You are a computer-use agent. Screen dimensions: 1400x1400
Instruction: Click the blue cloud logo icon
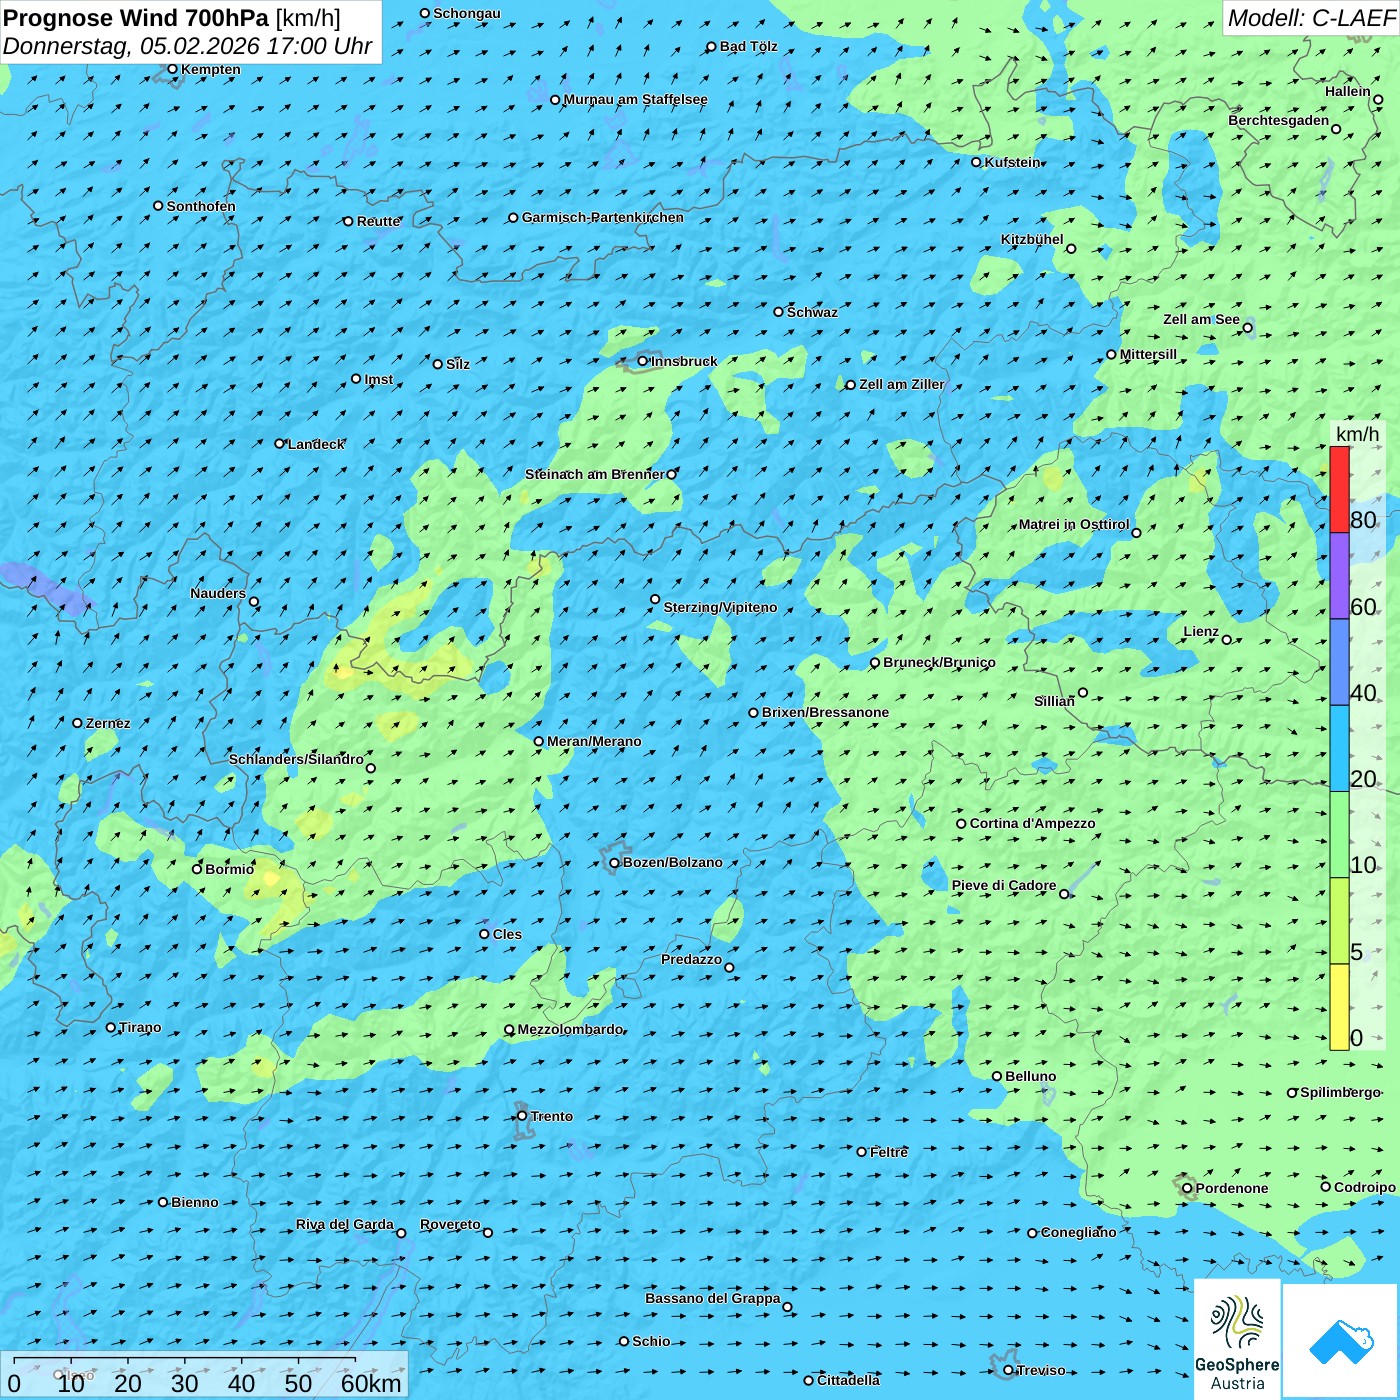click(1341, 1341)
